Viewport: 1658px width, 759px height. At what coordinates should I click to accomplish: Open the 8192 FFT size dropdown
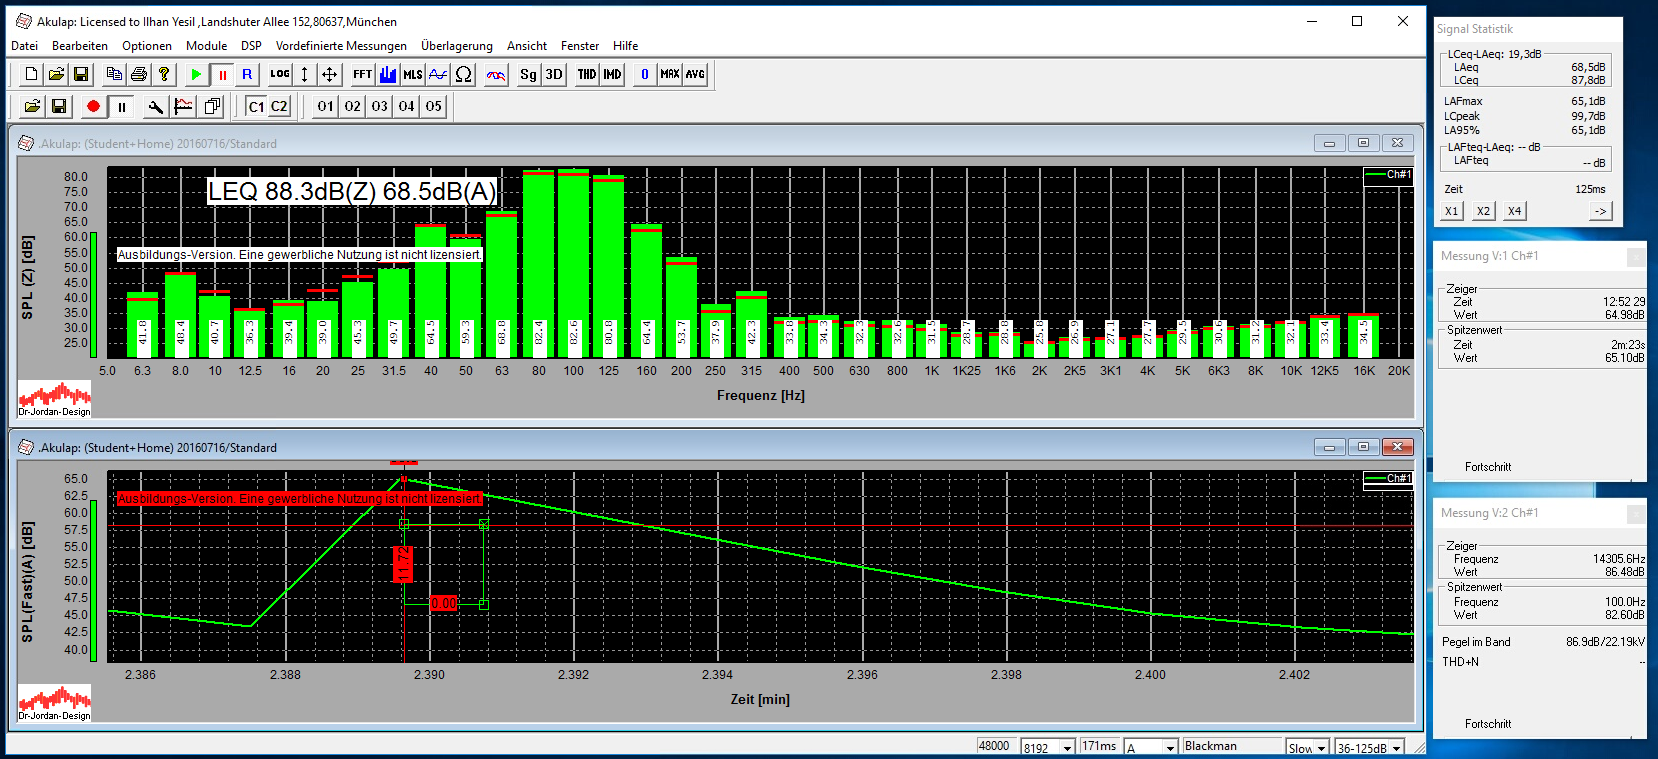[x=1068, y=748]
